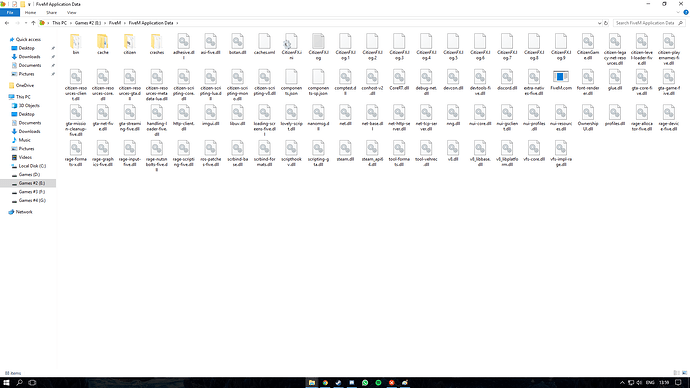Click This PC in the address path
This screenshot has height=388, width=690.
[59, 23]
